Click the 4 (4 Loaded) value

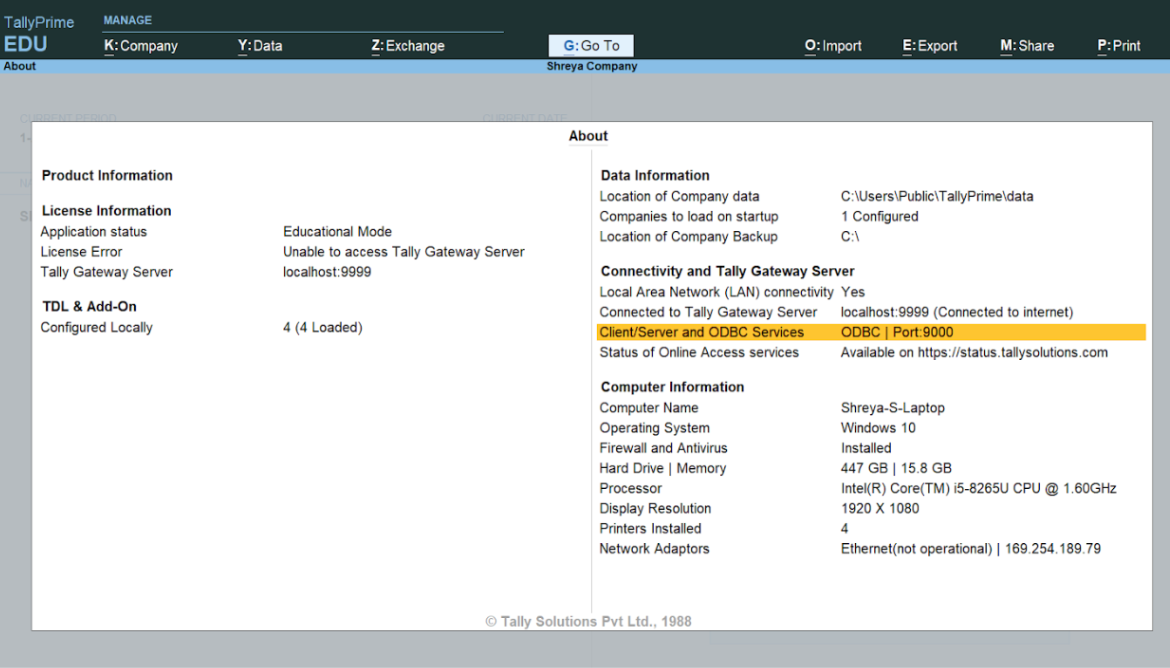322,327
